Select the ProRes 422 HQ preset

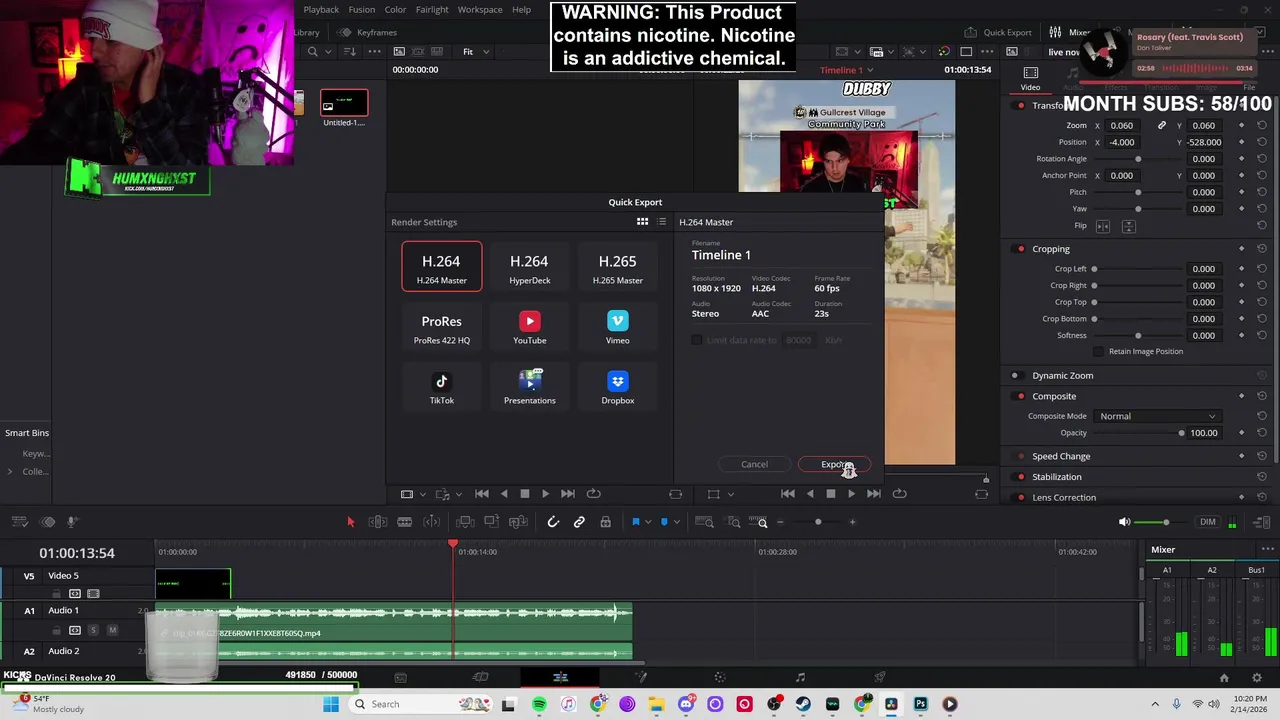tap(441, 328)
